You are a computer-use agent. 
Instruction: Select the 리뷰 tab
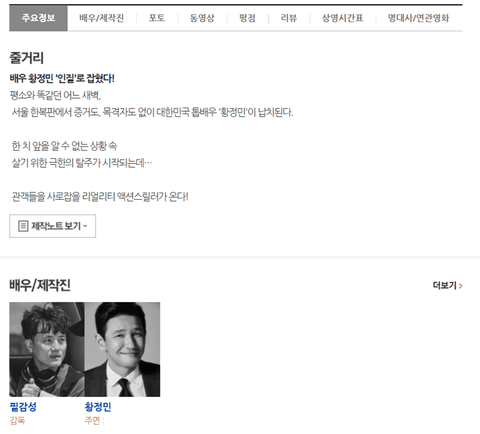click(289, 18)
